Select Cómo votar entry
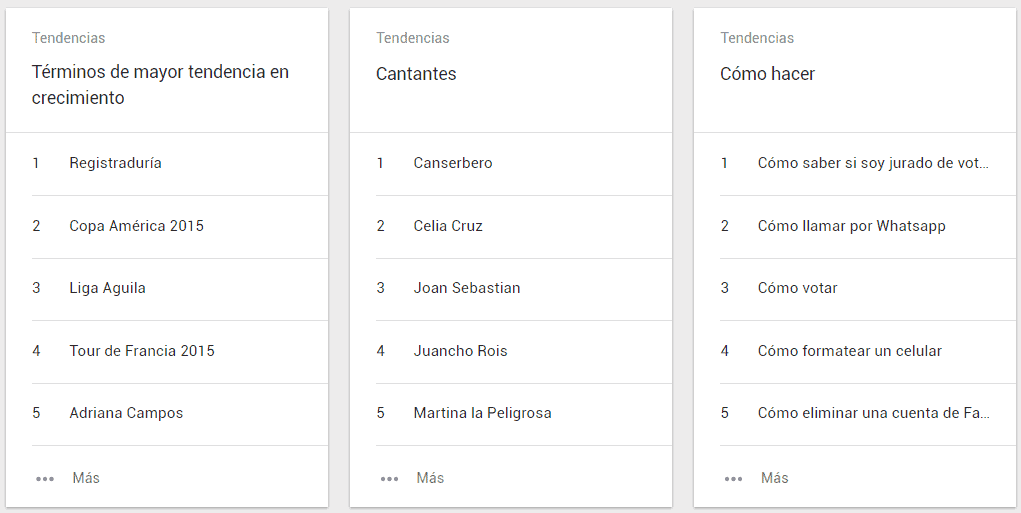Image resolution: width=1021 pixels, height=513 pixels. pos(797,288)
